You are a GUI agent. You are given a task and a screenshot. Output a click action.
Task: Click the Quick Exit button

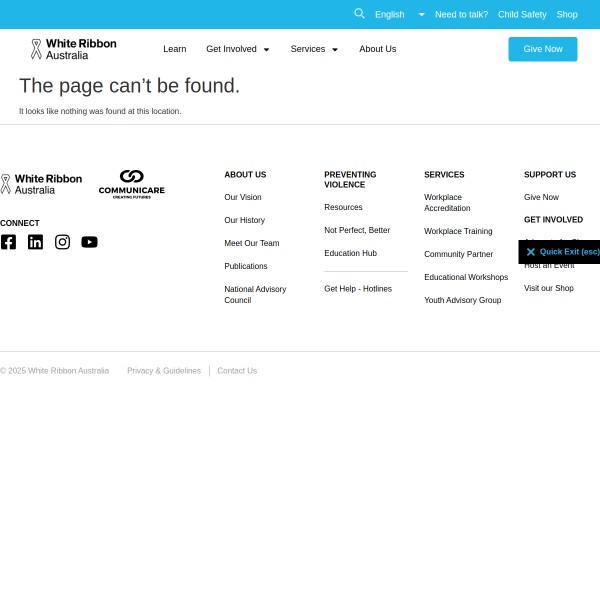562,252
